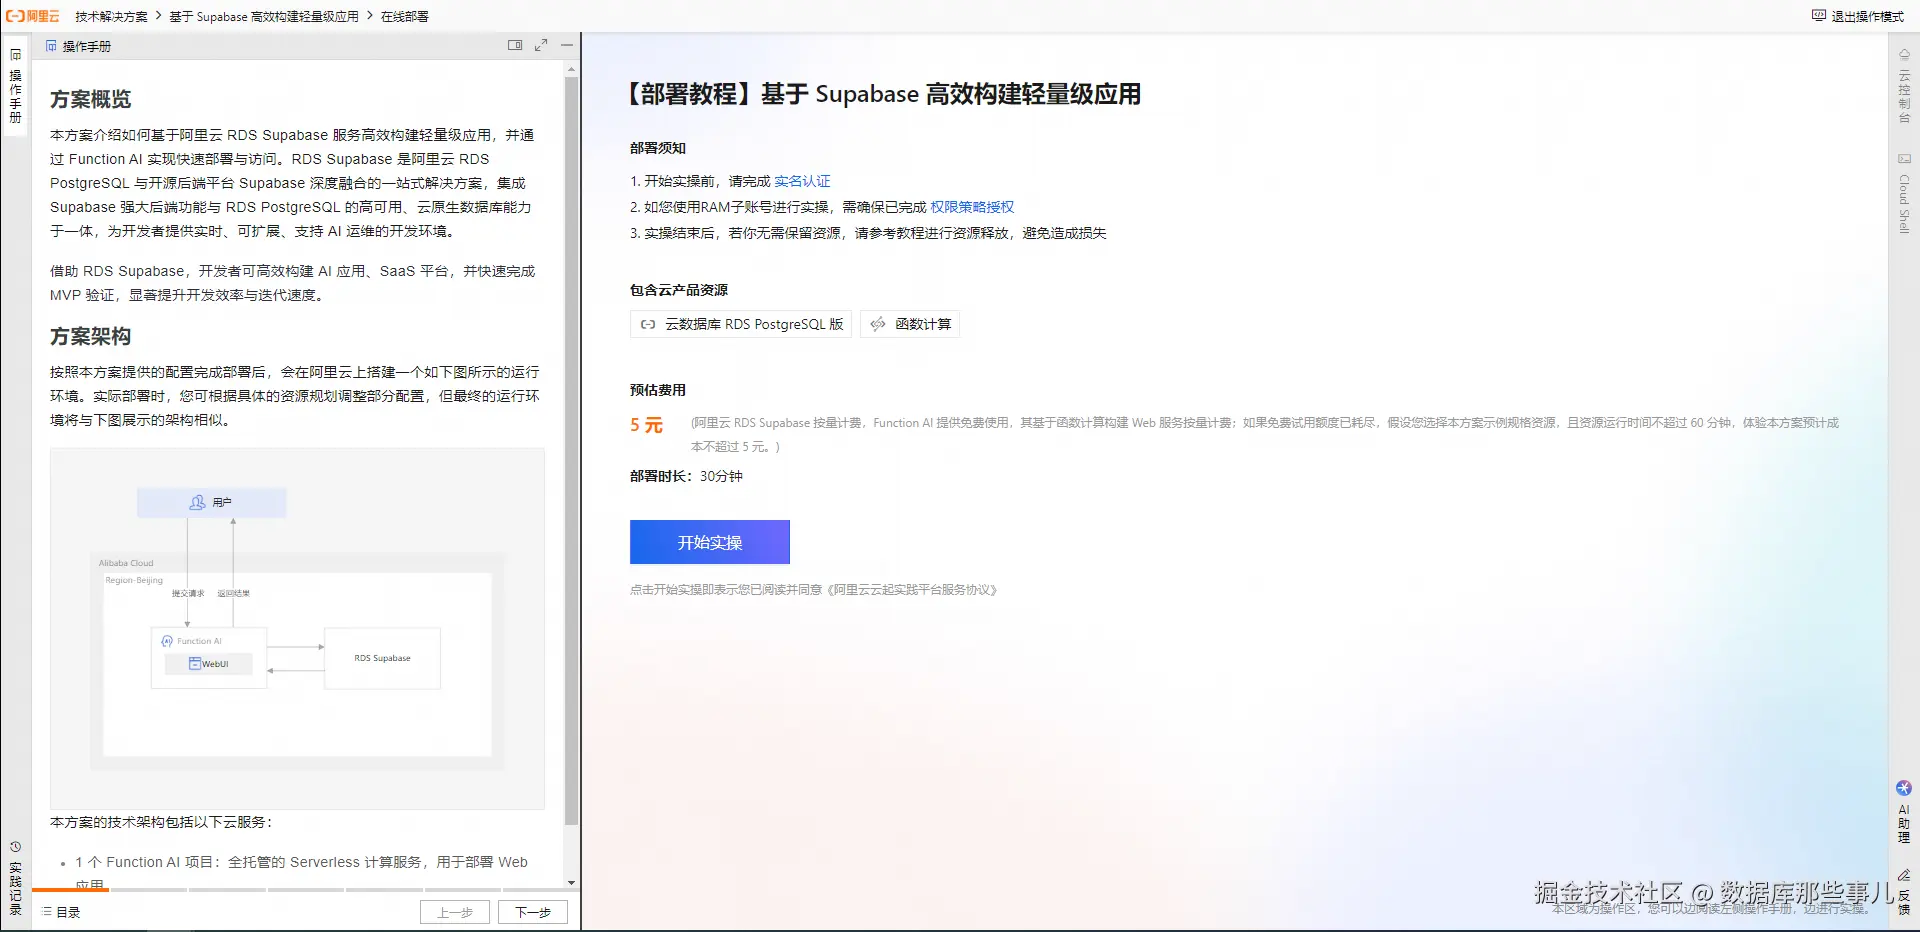This screenshot has width=1920, height=932.
Task: Click the 部署须知 section heading
Action: 658,148
